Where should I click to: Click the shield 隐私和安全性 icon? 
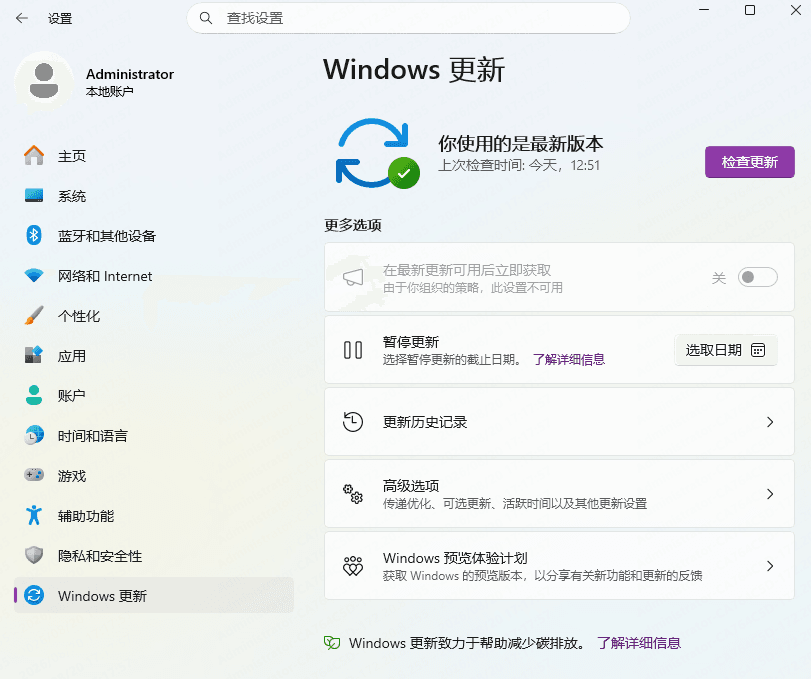(x=34, y=555)
